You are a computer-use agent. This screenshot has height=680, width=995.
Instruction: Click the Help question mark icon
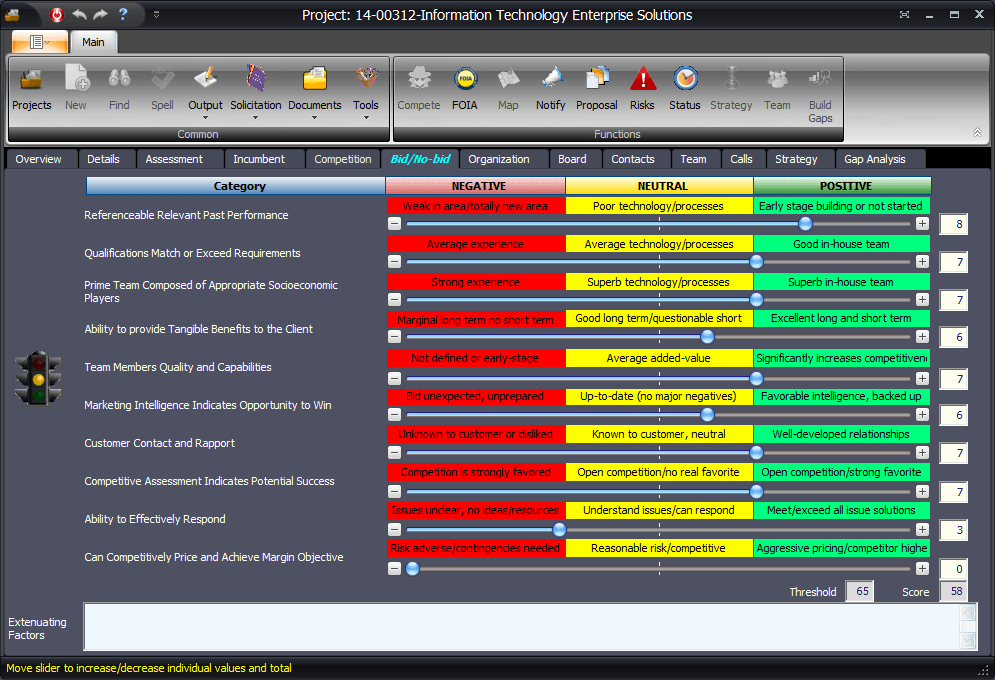click(123, 15)
